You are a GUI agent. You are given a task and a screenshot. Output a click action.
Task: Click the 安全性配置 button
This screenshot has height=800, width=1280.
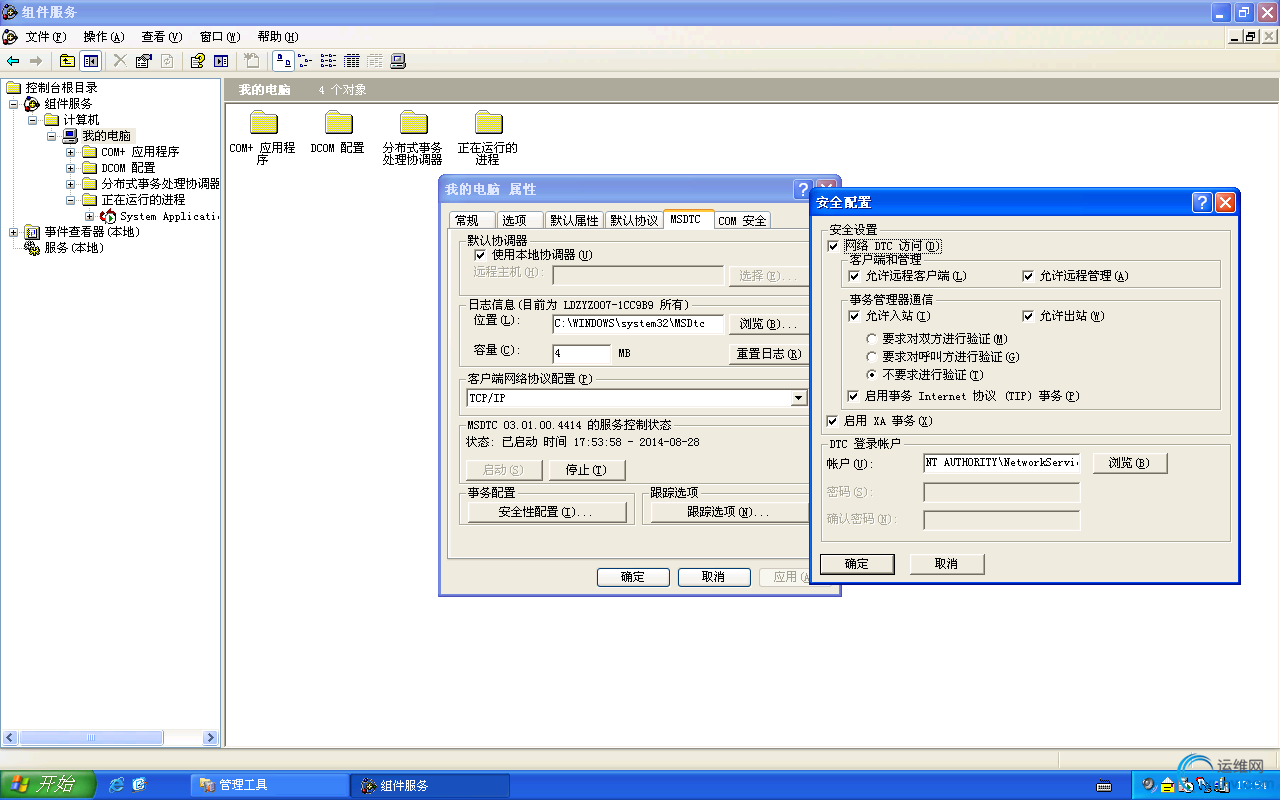(546, 512)
